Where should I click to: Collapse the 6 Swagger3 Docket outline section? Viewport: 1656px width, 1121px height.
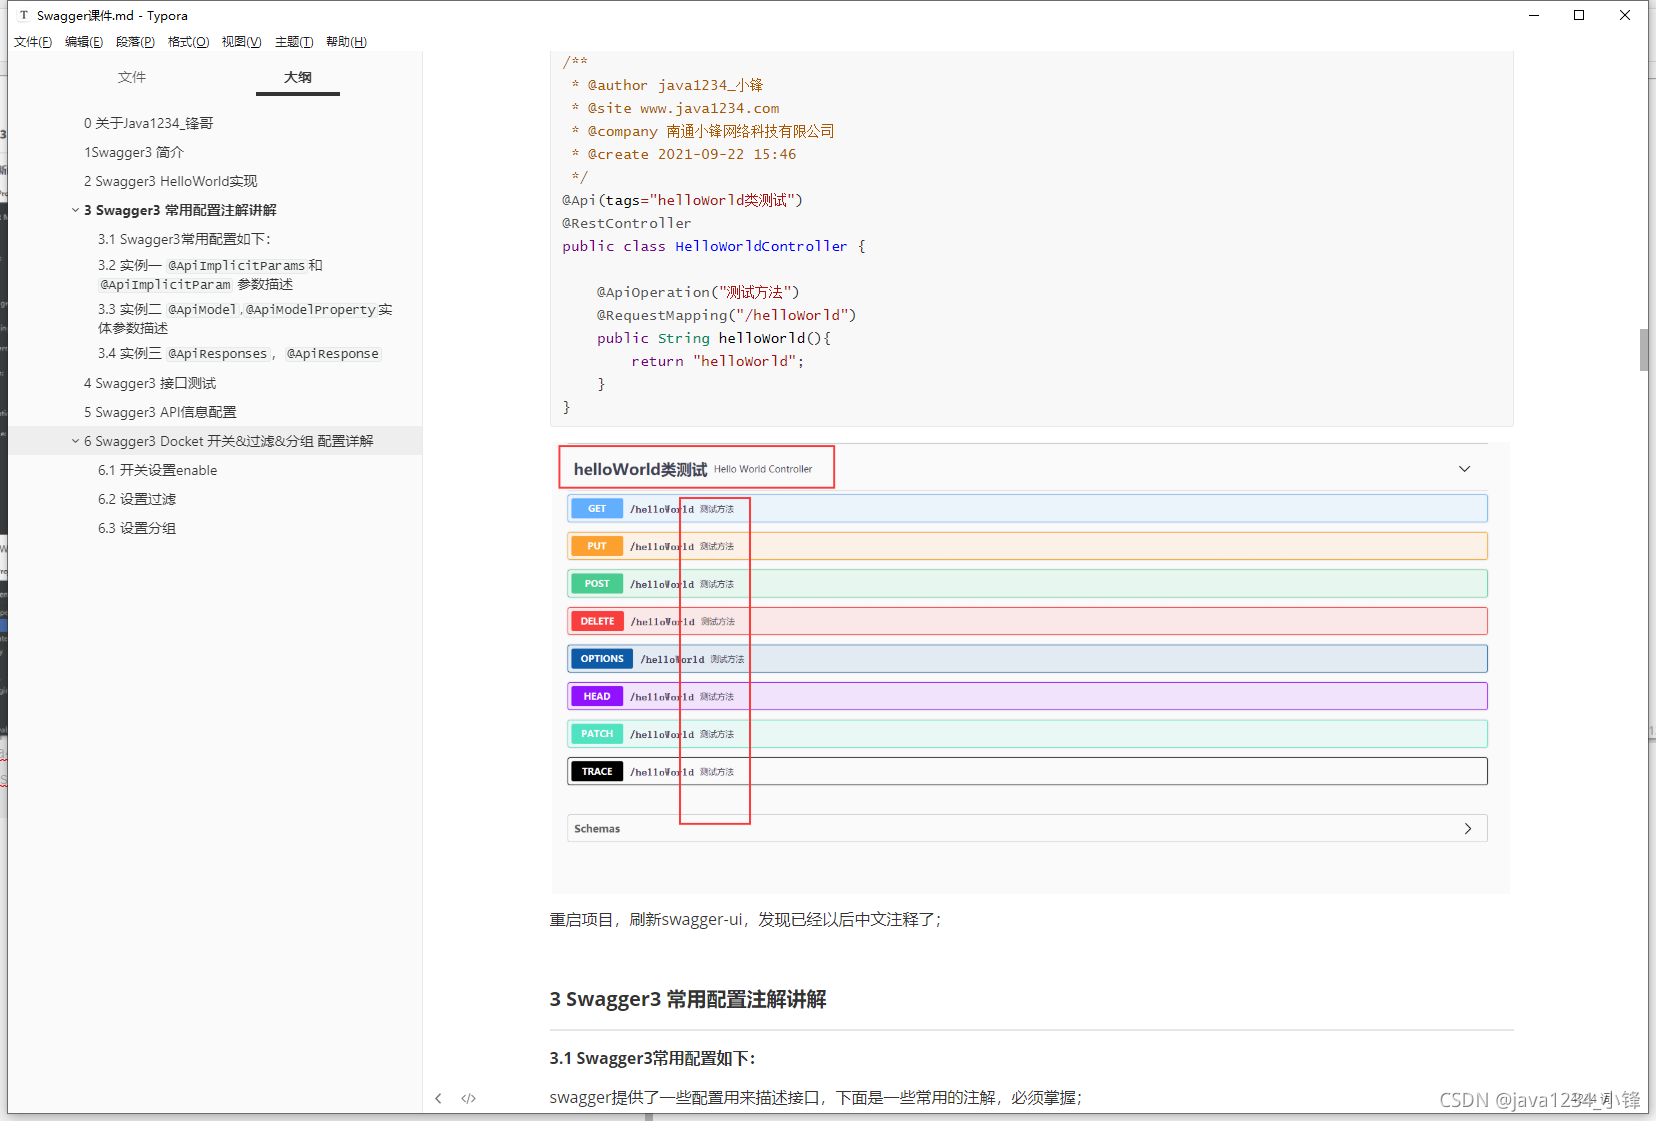[75, 441]
